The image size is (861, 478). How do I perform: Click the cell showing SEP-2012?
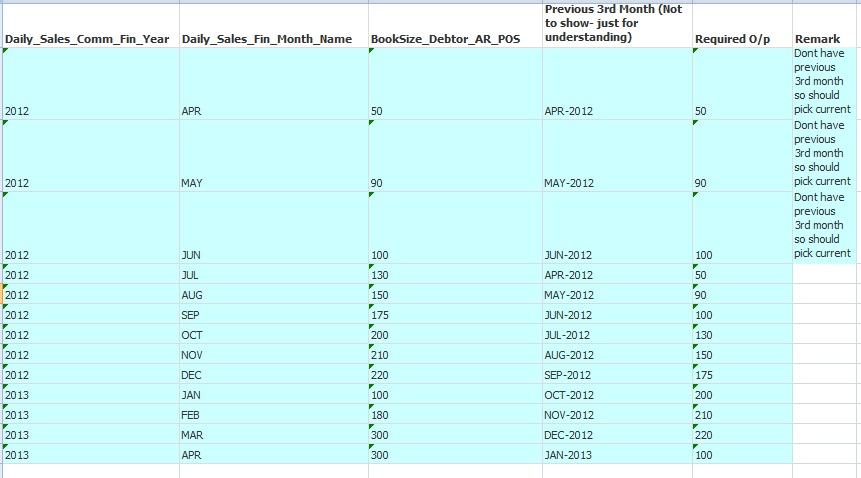[x=617, y=374]
